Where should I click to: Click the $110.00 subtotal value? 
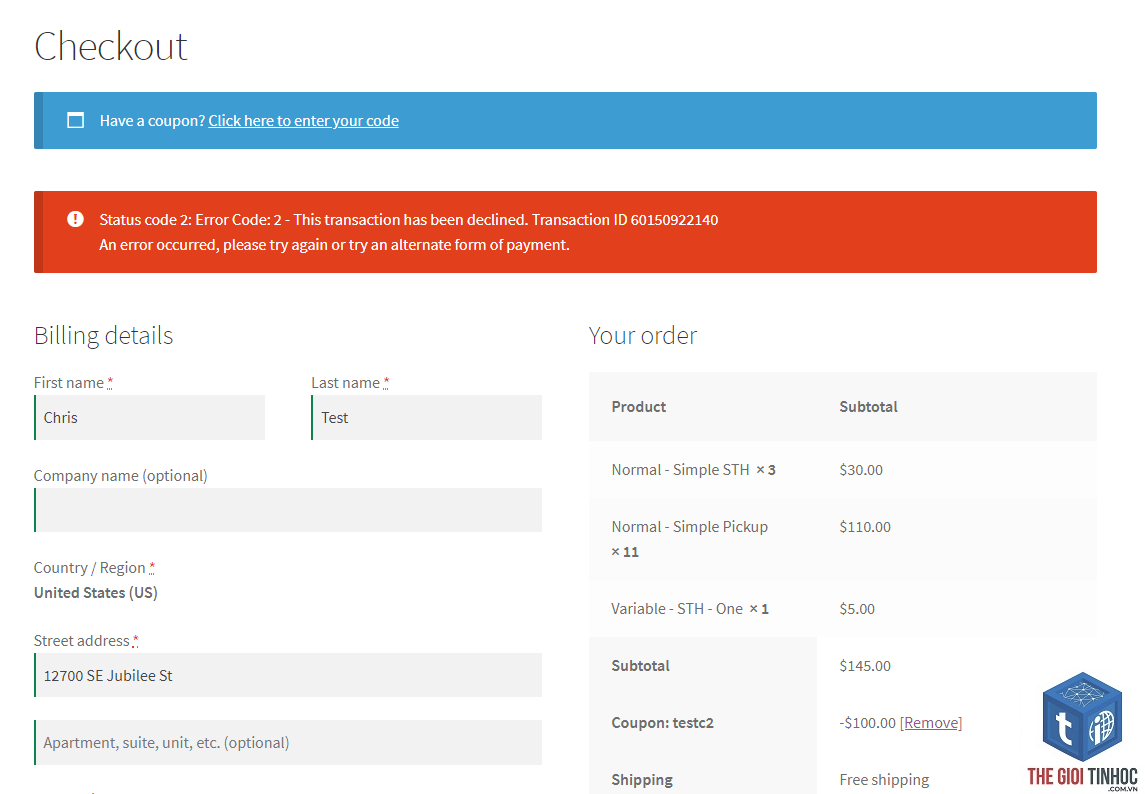865,527
